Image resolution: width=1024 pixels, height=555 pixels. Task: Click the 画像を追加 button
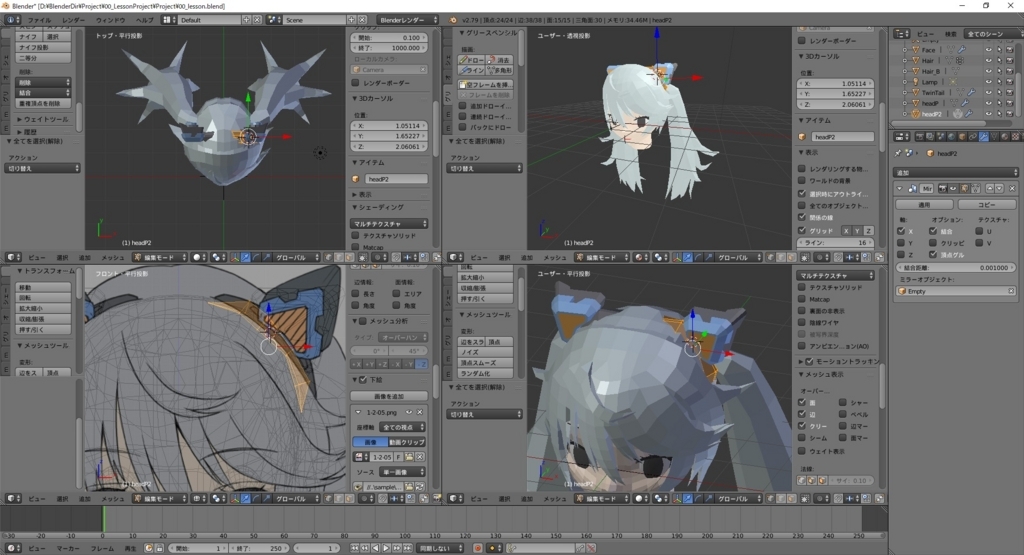pyautogui.click(x=389, y=396)
